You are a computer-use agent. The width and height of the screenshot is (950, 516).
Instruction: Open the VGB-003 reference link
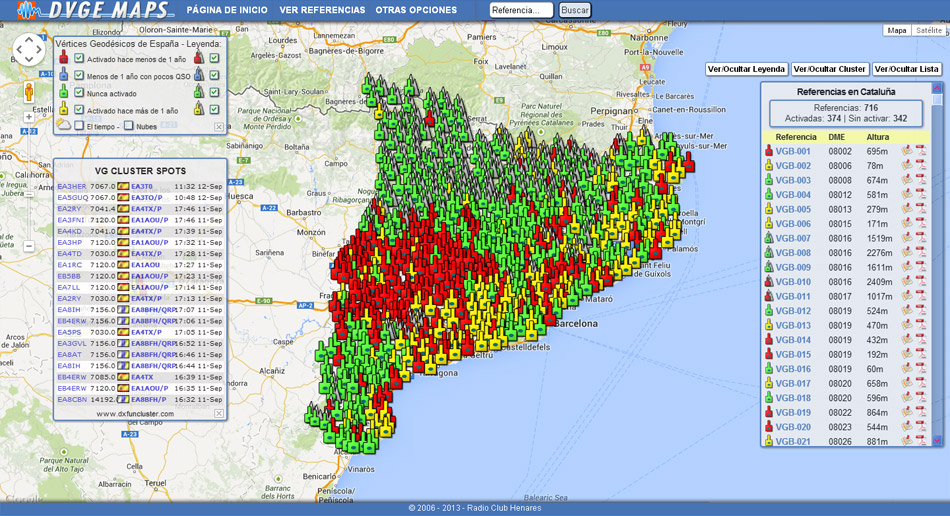point(792,180)
